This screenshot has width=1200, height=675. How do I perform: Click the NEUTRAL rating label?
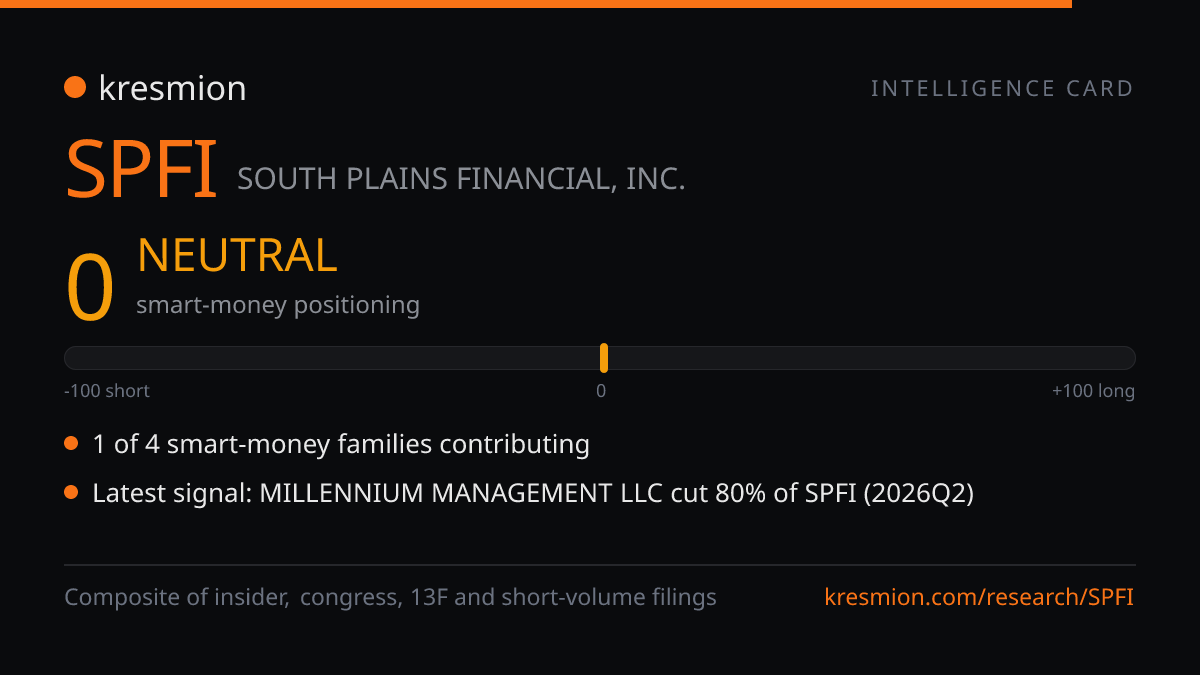237,256
